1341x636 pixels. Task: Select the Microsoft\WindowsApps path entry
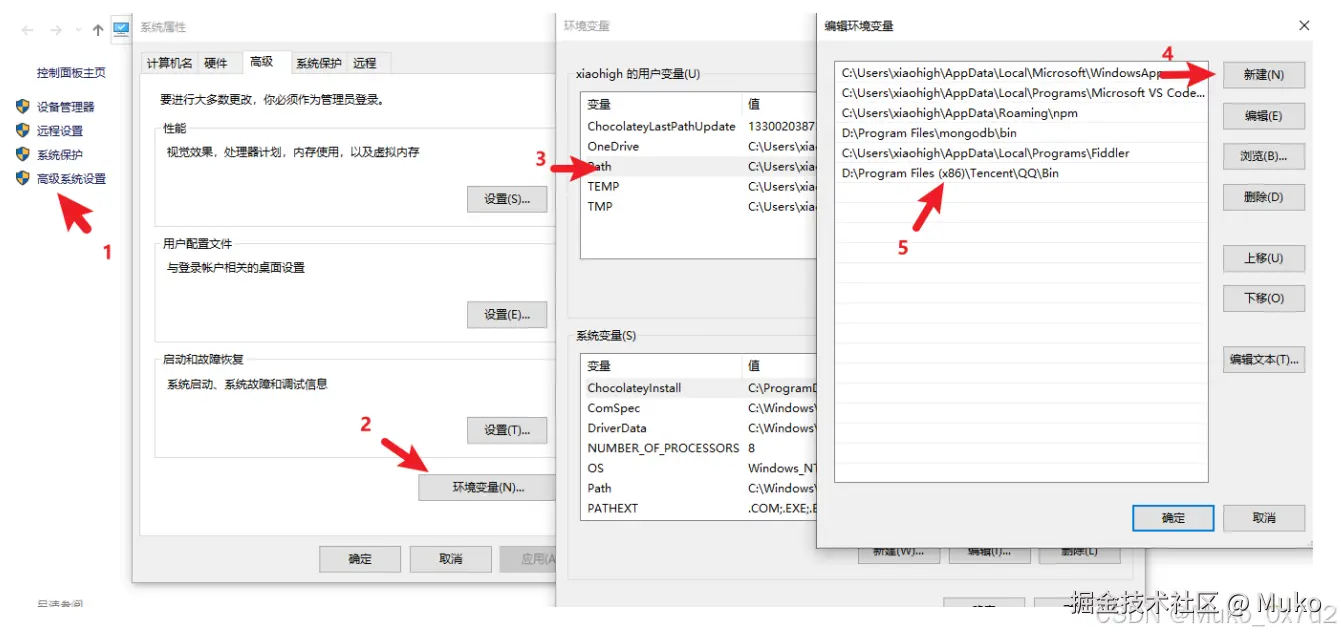pyautogui.click(x=1021, y=73)
